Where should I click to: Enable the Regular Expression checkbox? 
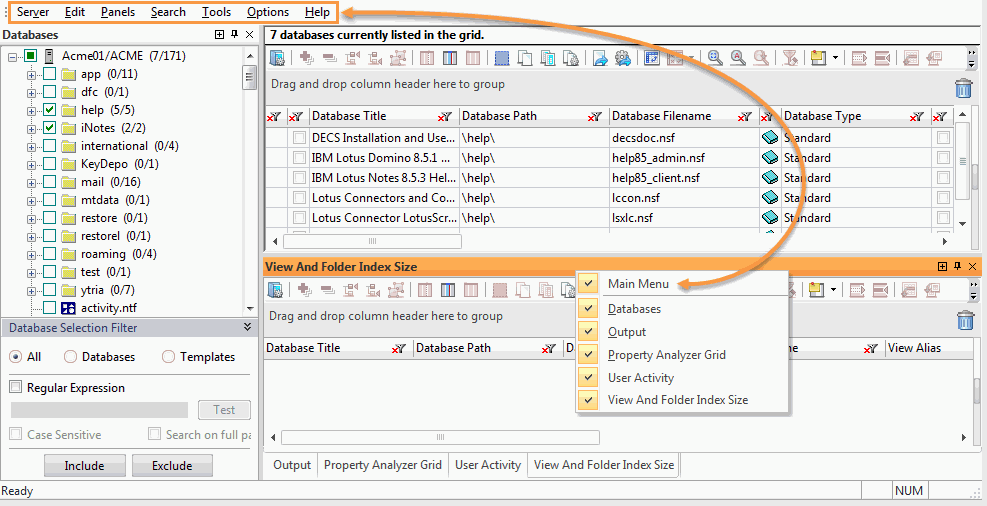[16, 388]
